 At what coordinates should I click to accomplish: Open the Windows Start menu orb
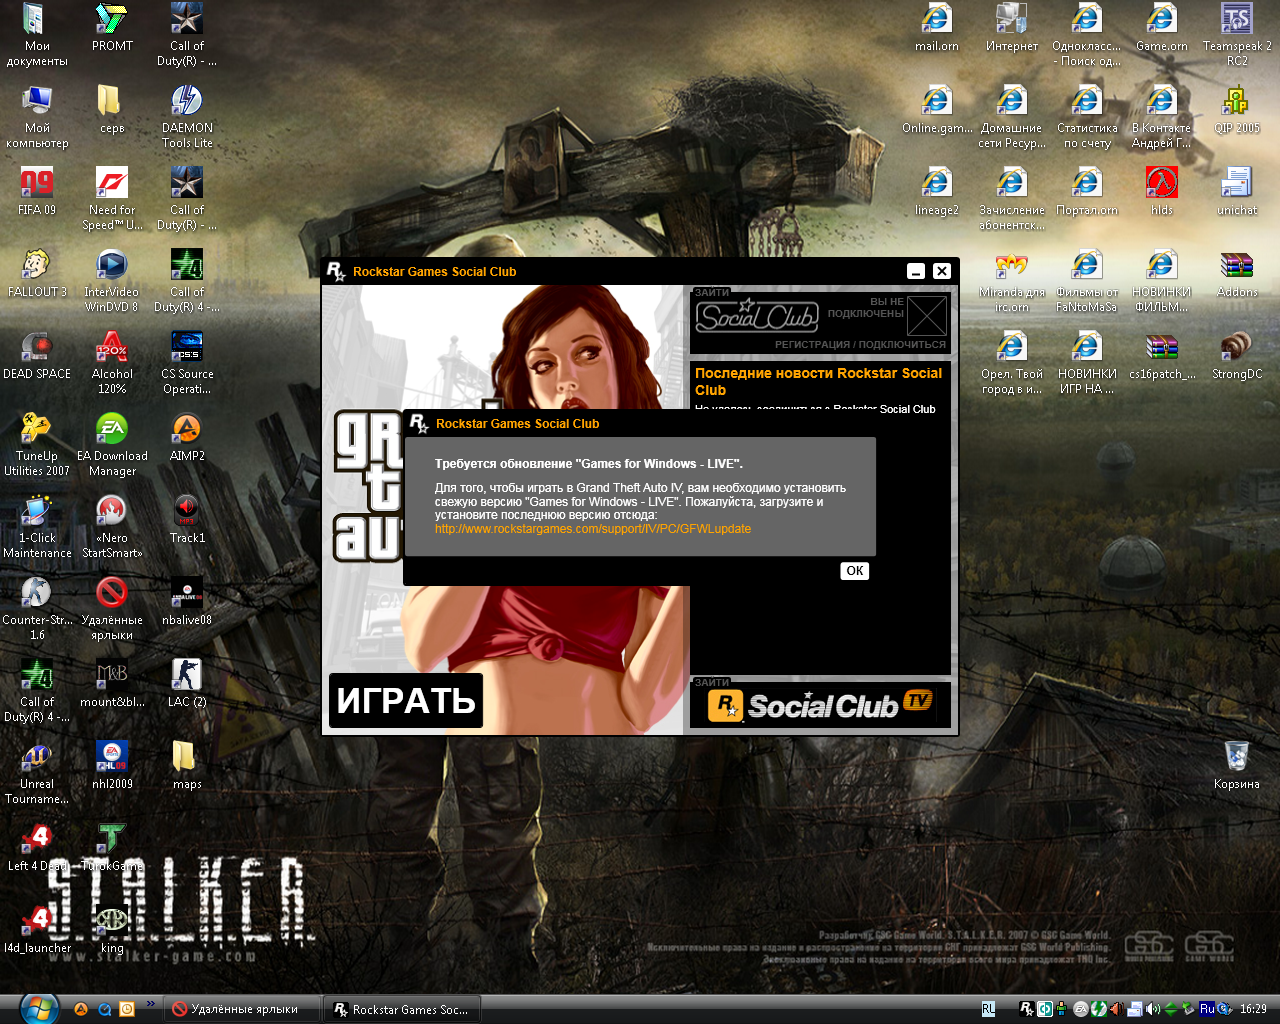point(38,1008)
